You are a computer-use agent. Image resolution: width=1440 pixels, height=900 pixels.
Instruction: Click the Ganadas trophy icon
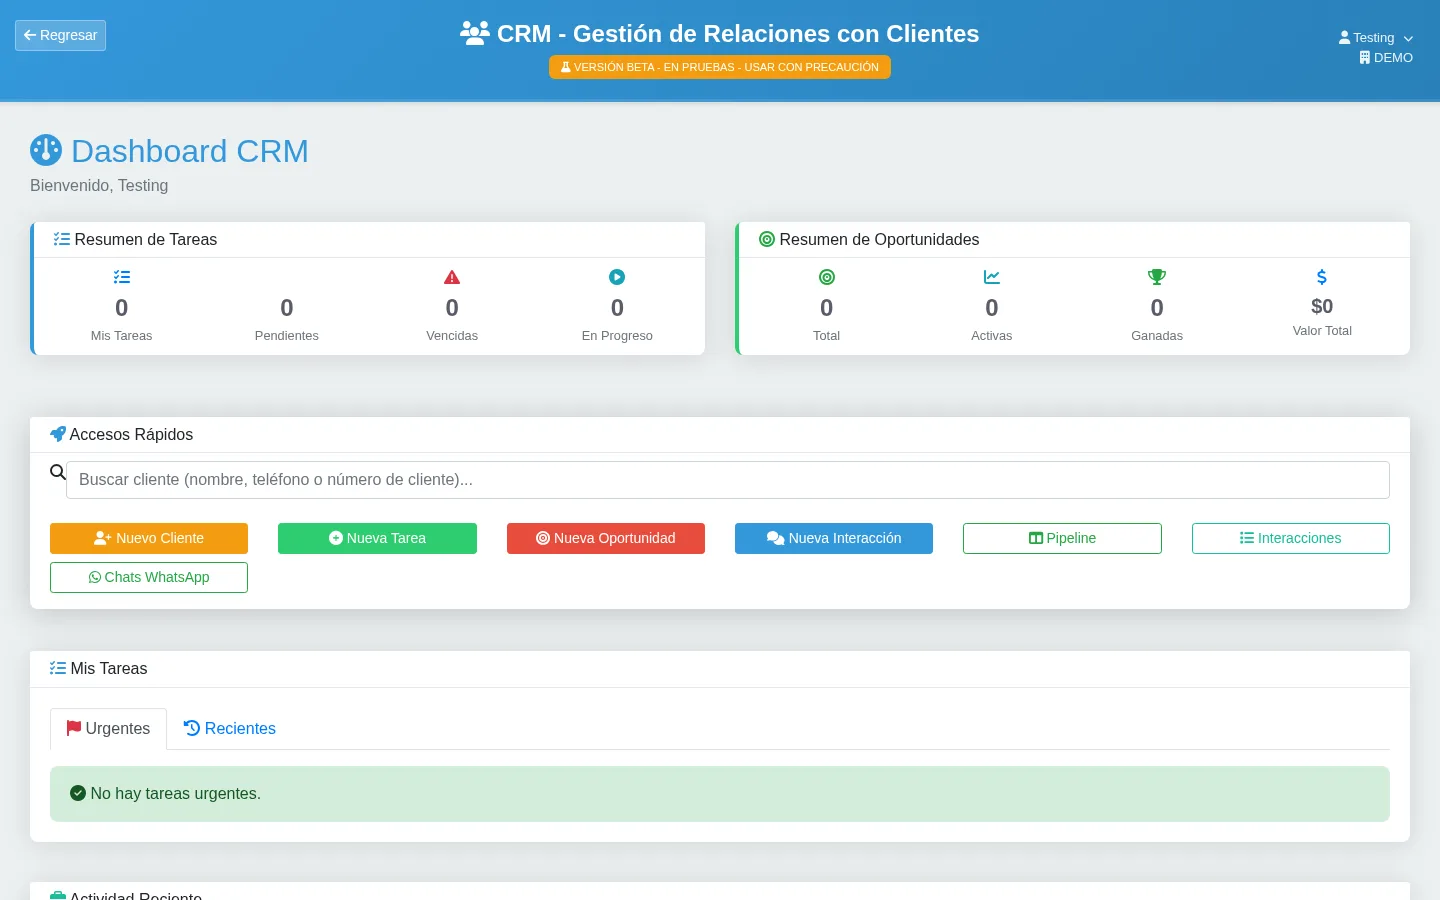pos(1157,277)
